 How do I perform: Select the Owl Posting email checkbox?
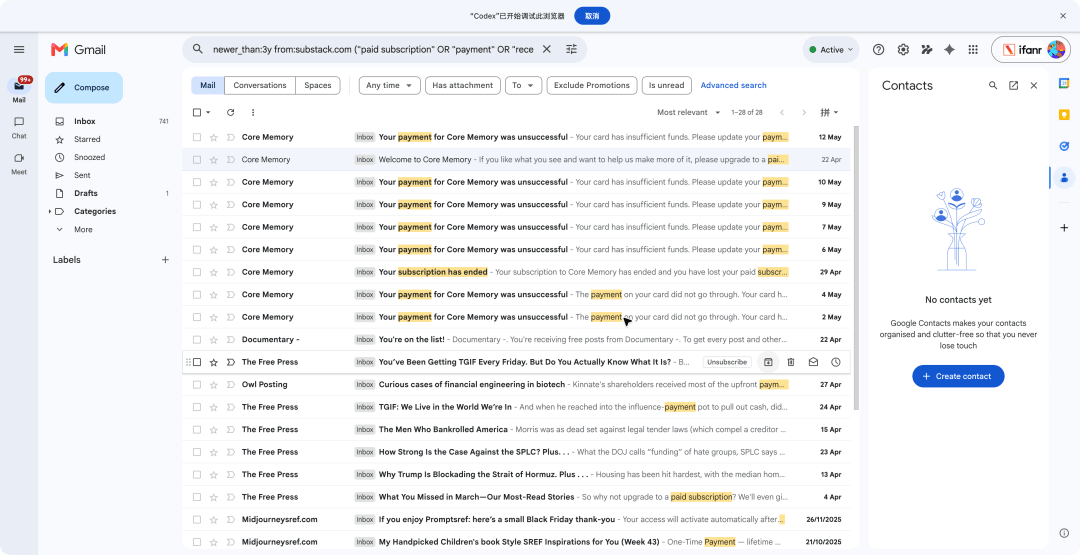point(197,385)
